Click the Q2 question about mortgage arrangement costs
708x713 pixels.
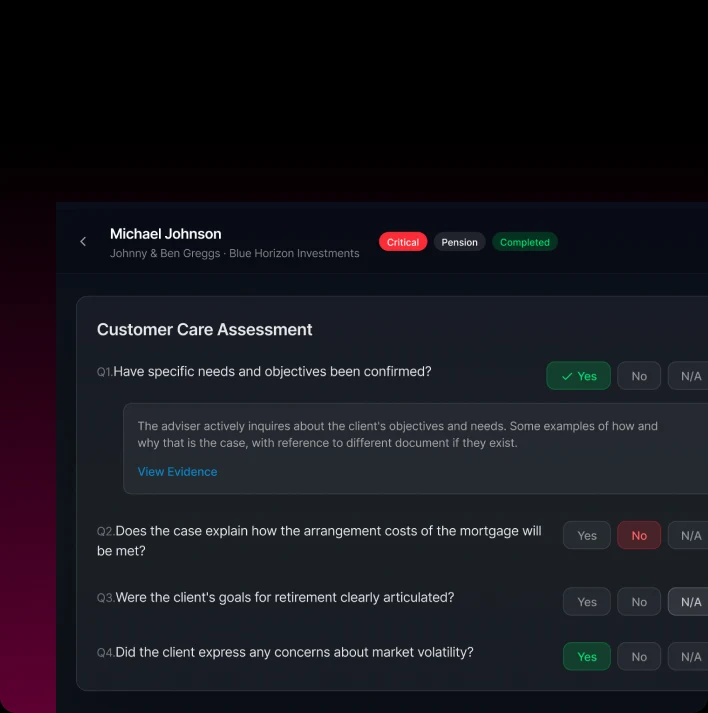click(x=319, y=541)
